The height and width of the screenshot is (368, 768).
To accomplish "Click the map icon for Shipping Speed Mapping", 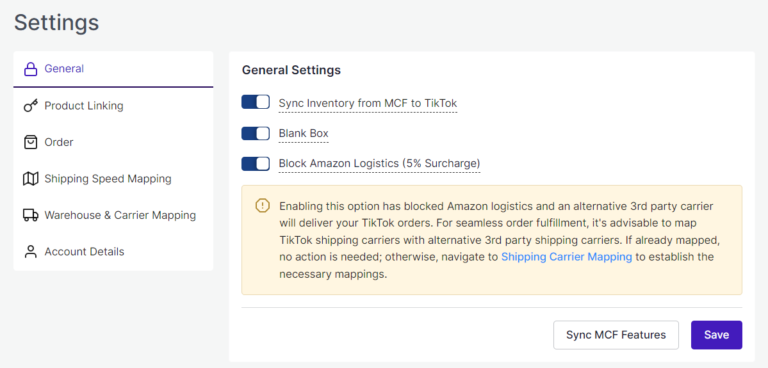I will 31,179.
